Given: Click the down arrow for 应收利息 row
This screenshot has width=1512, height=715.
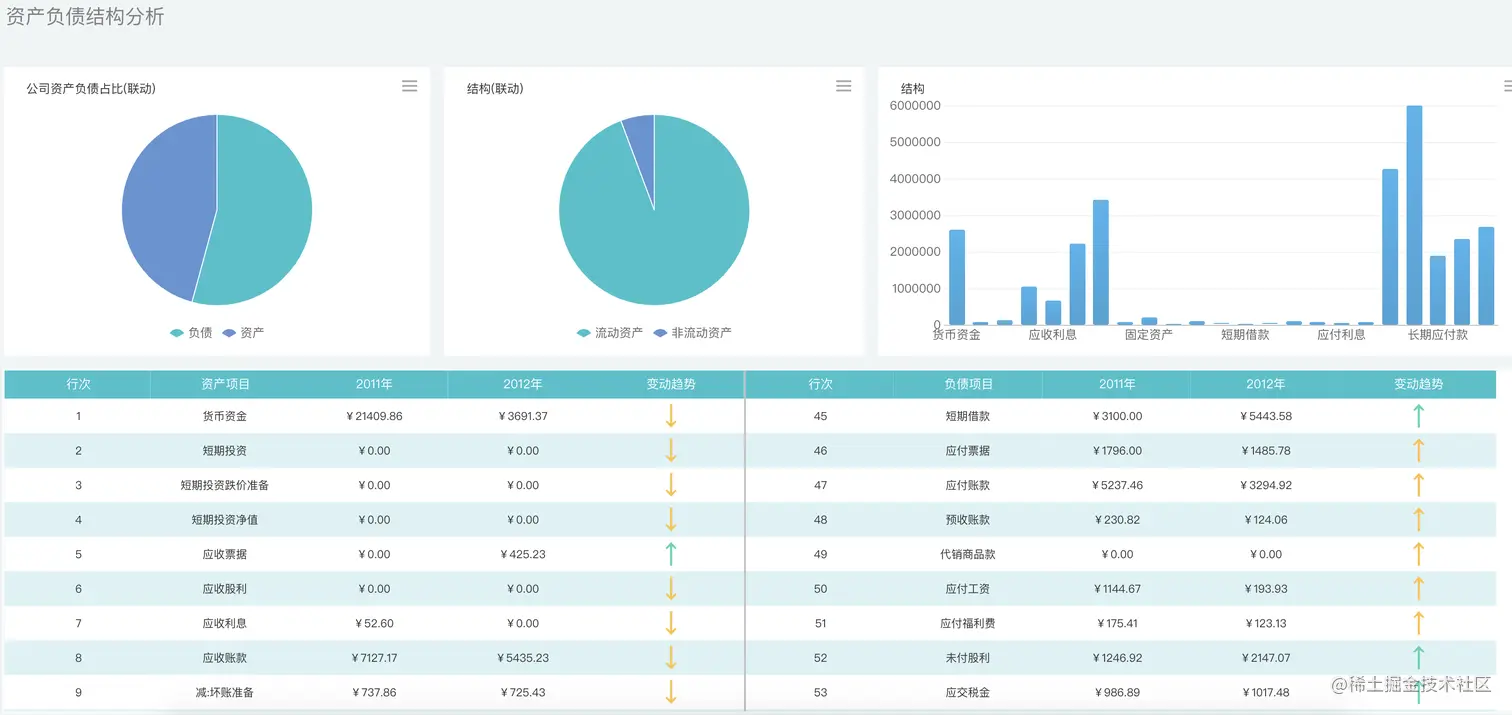Looking at the screenshot, I should [x=671, y=622].
